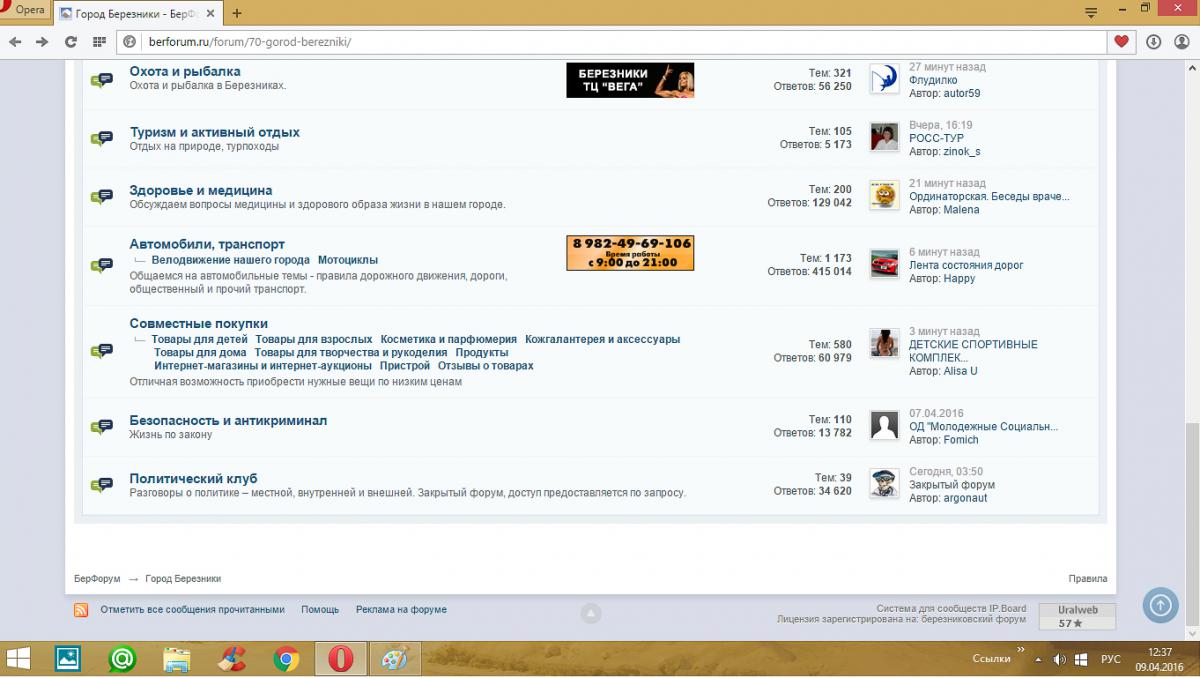The width and height of the screenshot is (1200, 678).
Task: Click the БерФорум breadcrumb link
Action: [x=97, y=579]
